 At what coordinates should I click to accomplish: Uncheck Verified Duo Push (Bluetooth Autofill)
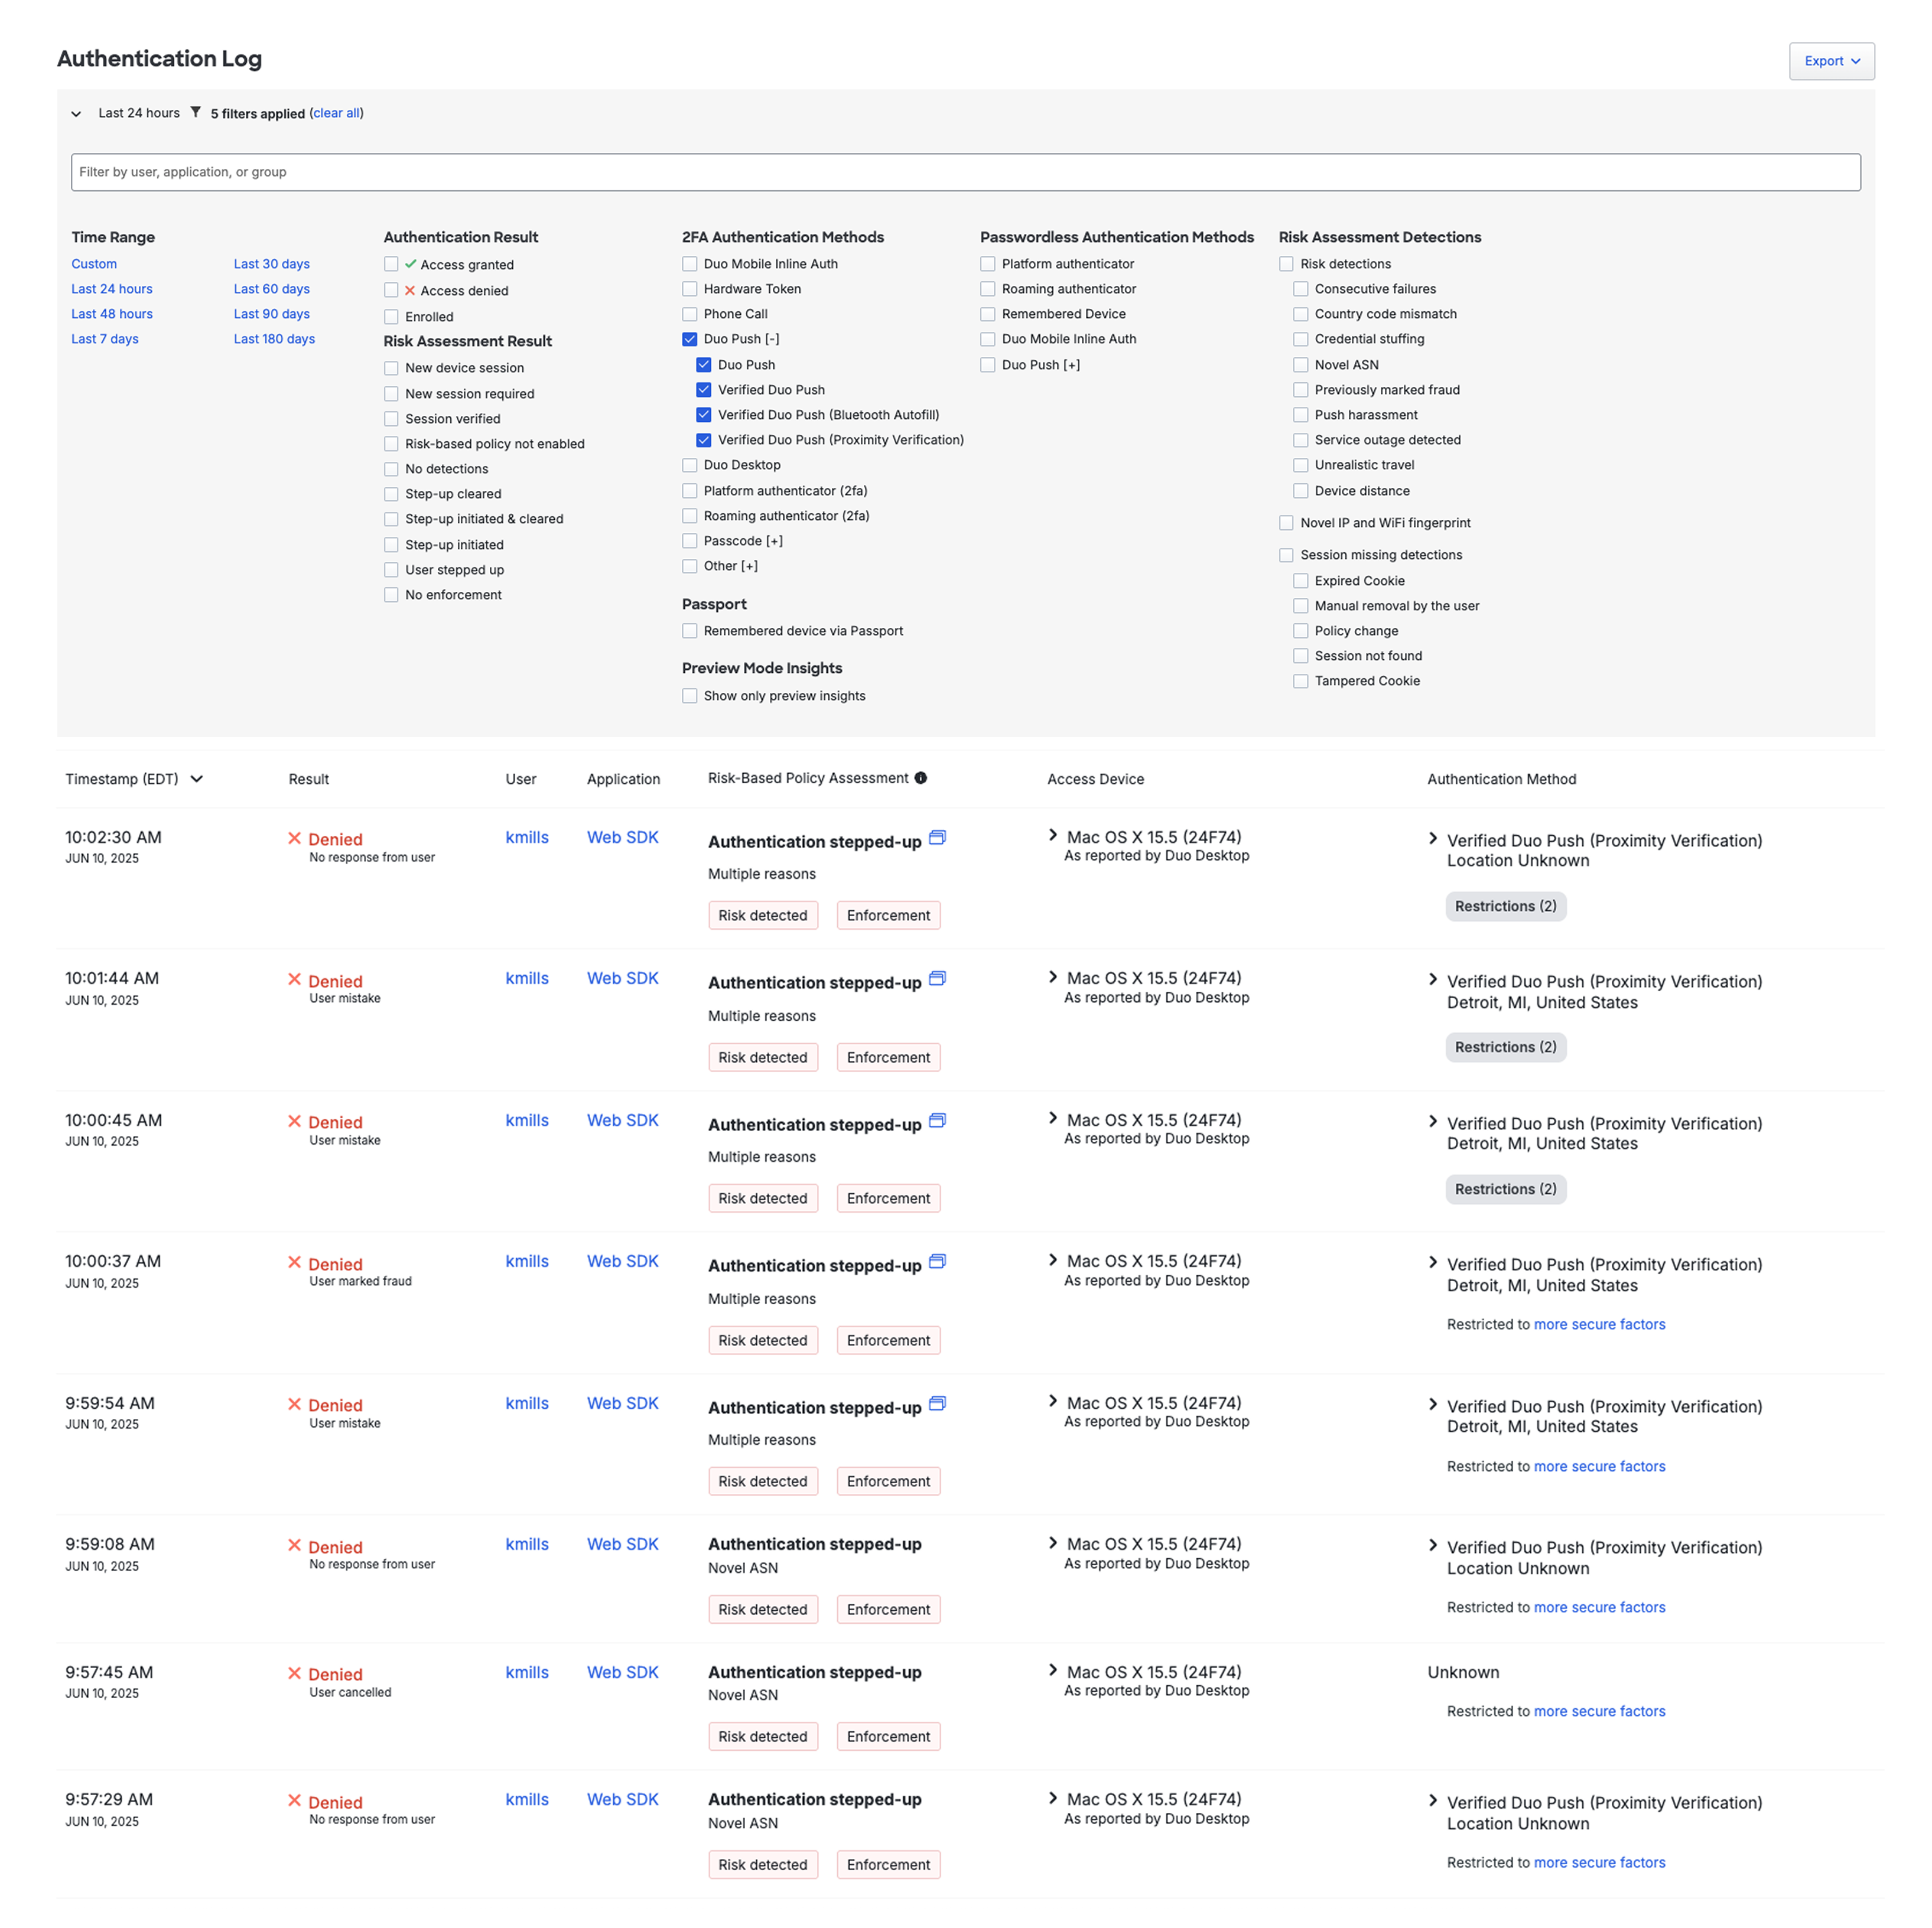coord(704,415)
